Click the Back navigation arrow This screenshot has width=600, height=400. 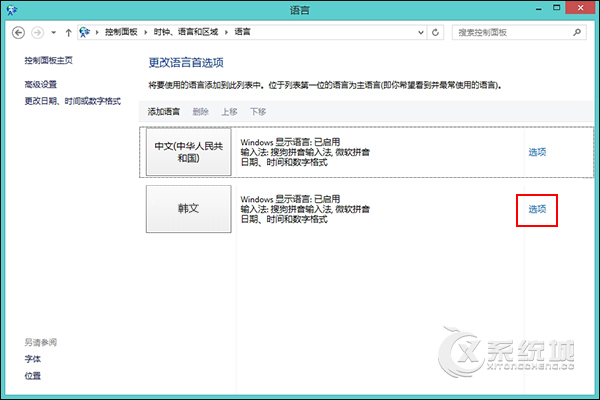[18, 33]
